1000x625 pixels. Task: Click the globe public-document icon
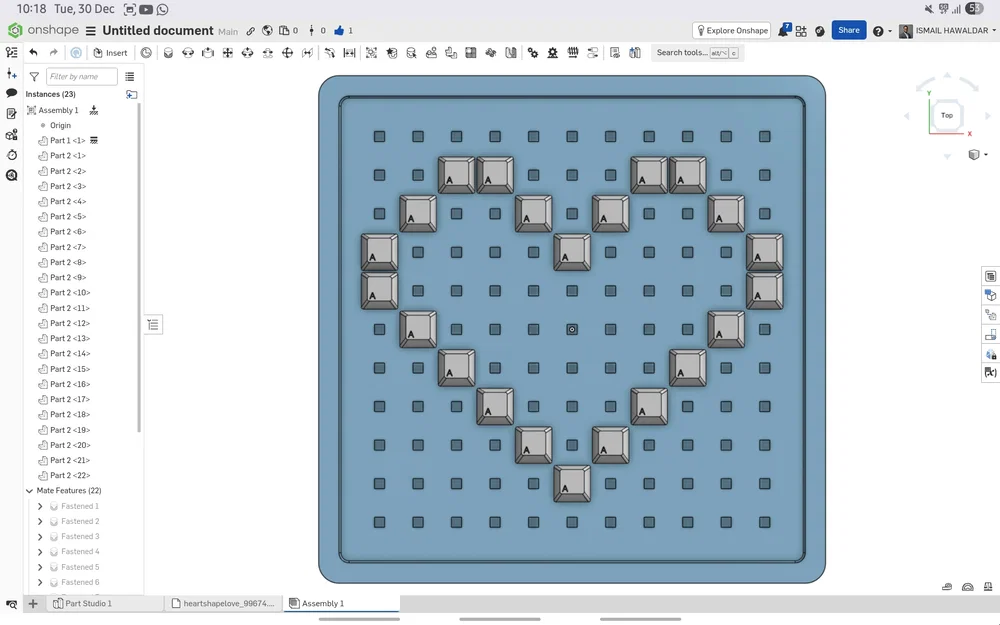pyautogui.click(x=267, y=31)
